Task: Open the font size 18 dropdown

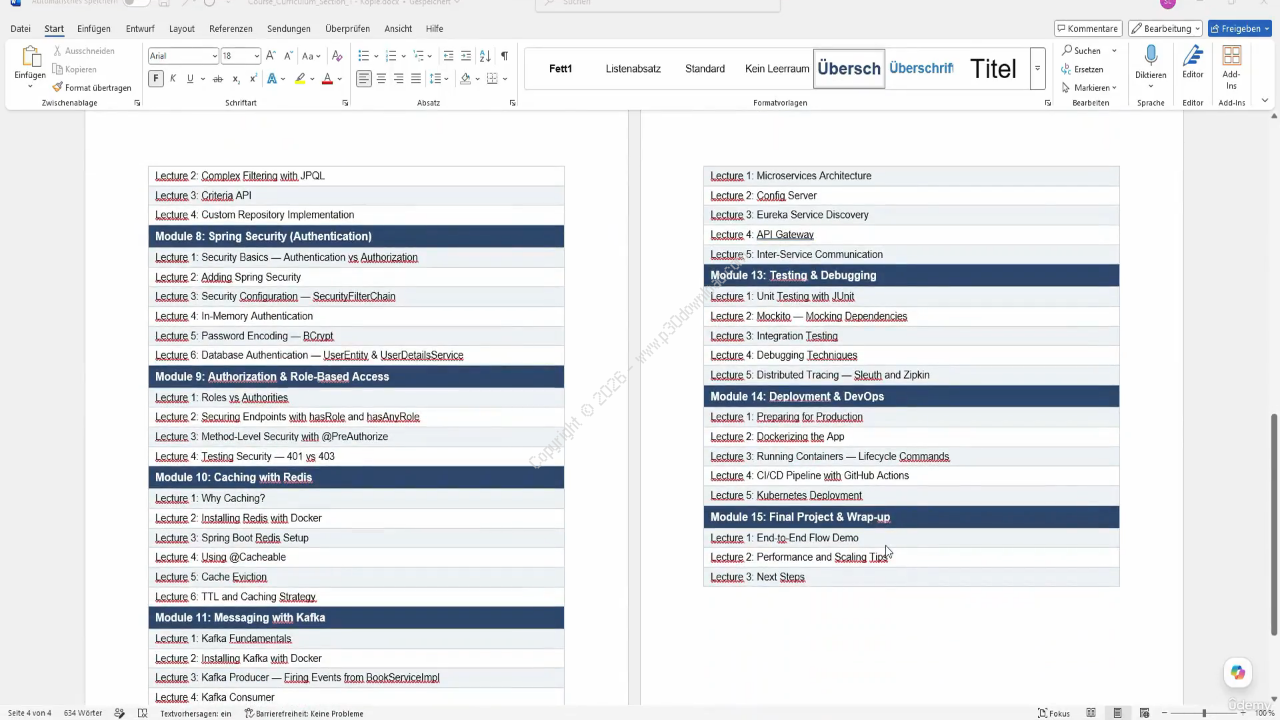Action: 256,56
